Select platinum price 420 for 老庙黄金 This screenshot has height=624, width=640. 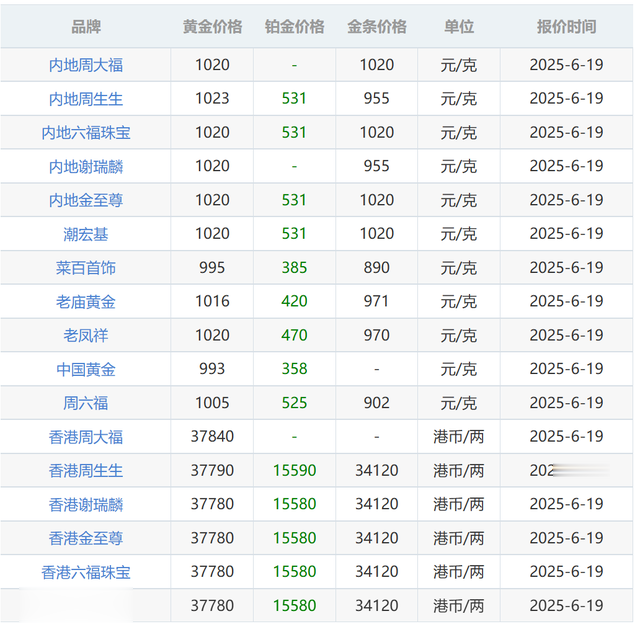click(294, 302)
